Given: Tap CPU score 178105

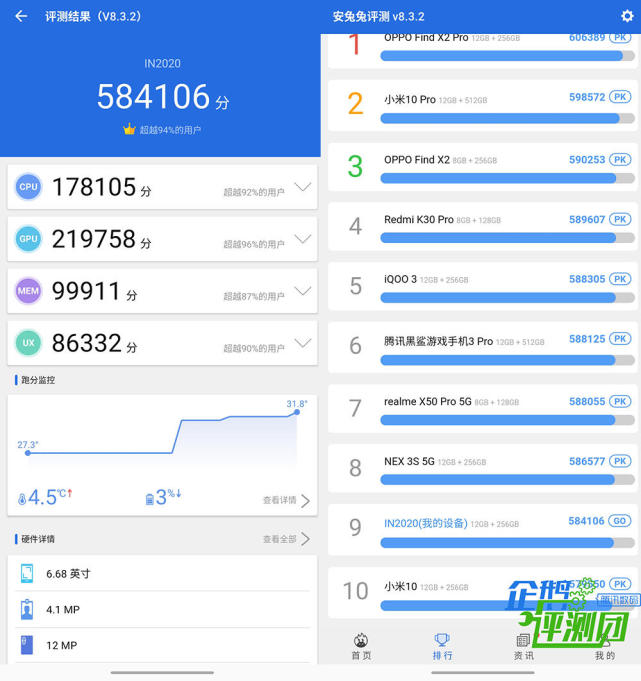Looking at the screenshot, I should click(94, 187).
